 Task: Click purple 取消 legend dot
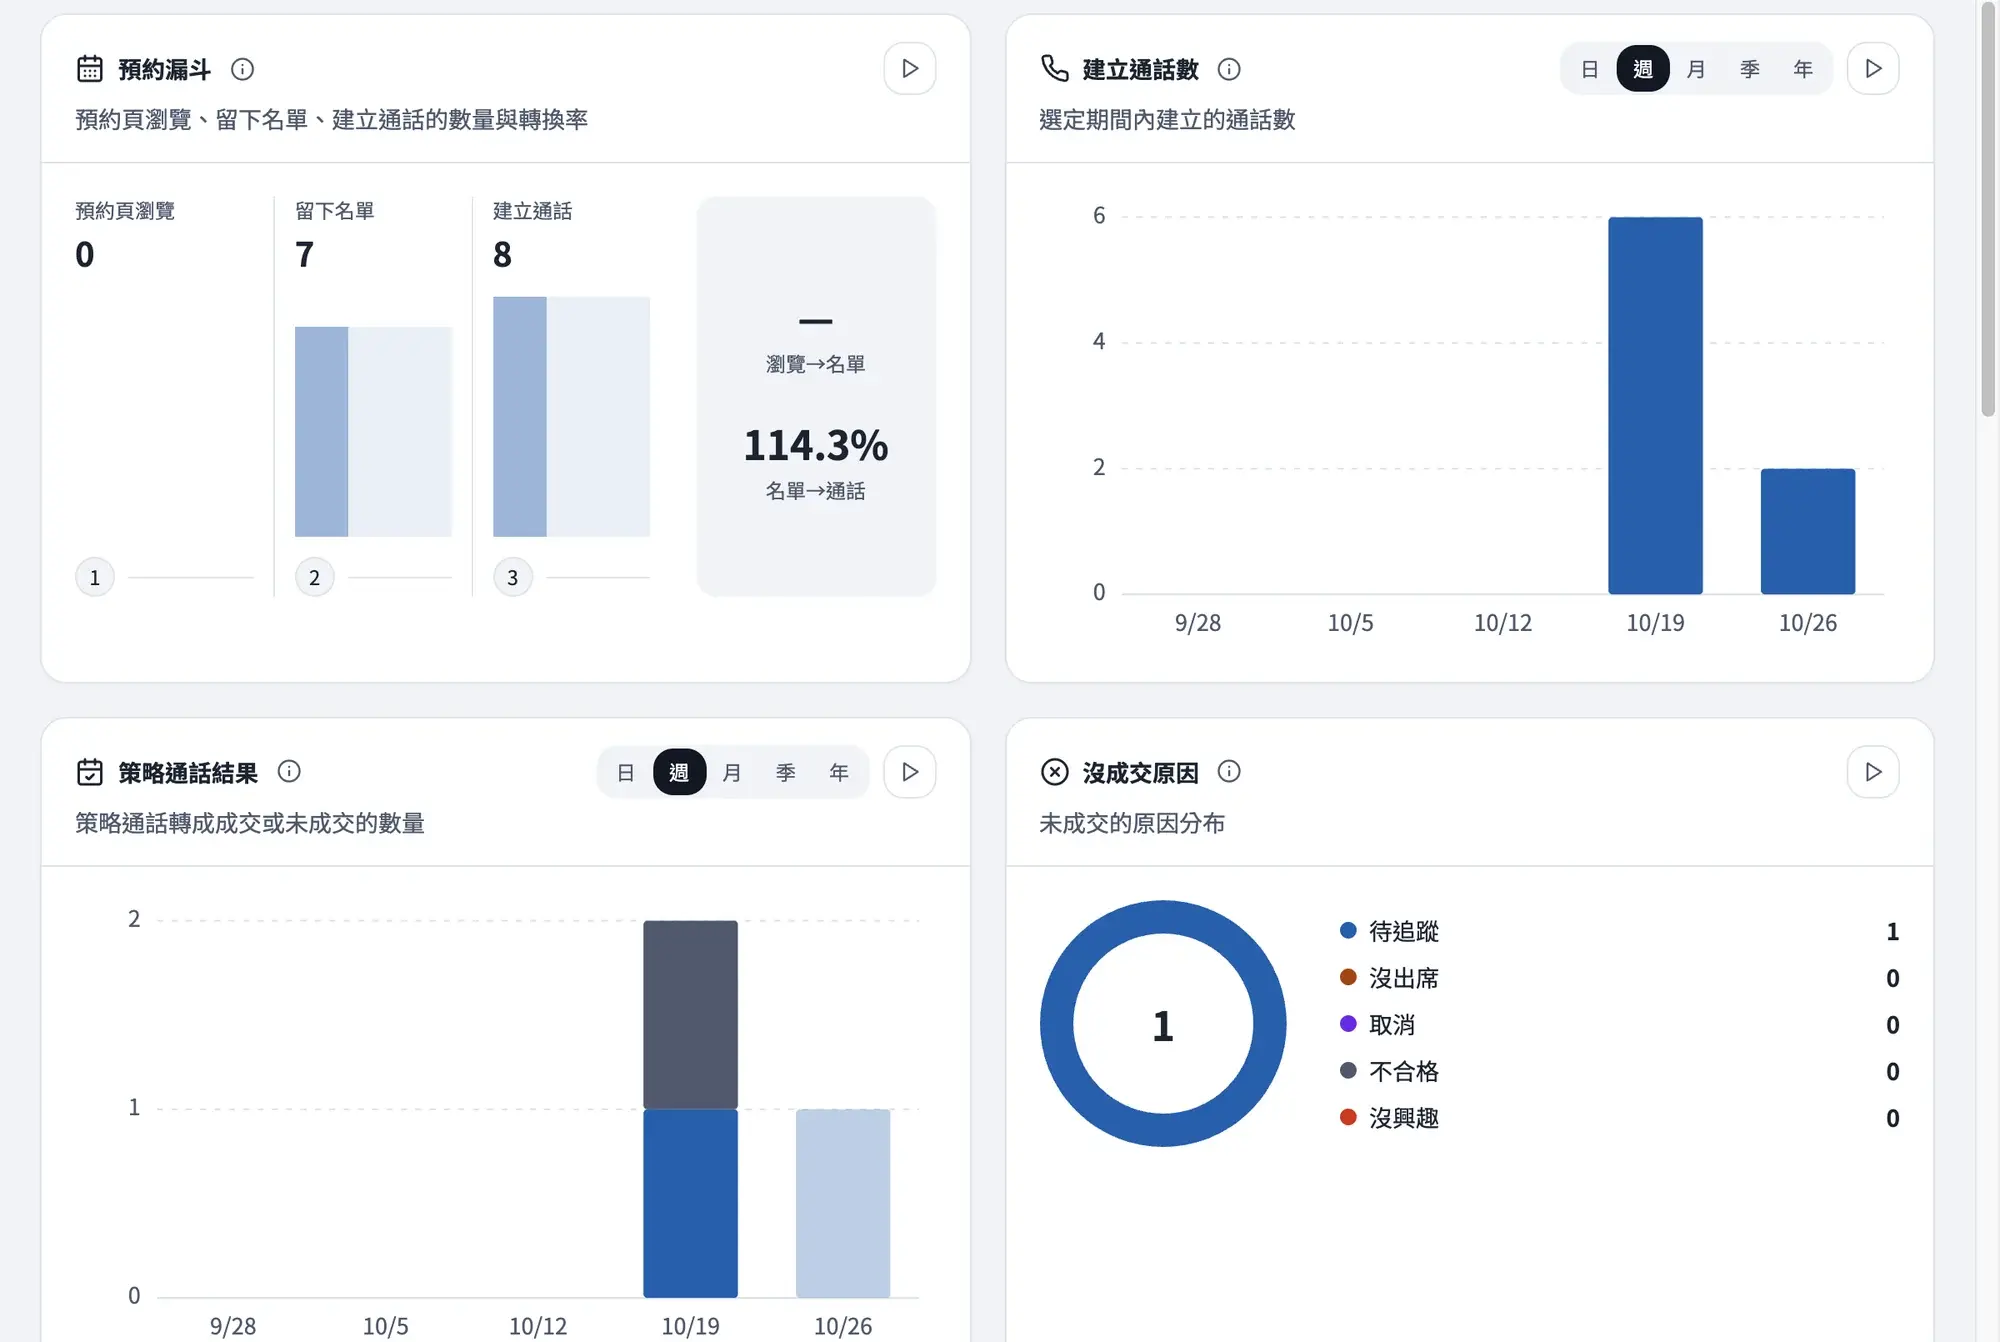coord(1348,1023)
